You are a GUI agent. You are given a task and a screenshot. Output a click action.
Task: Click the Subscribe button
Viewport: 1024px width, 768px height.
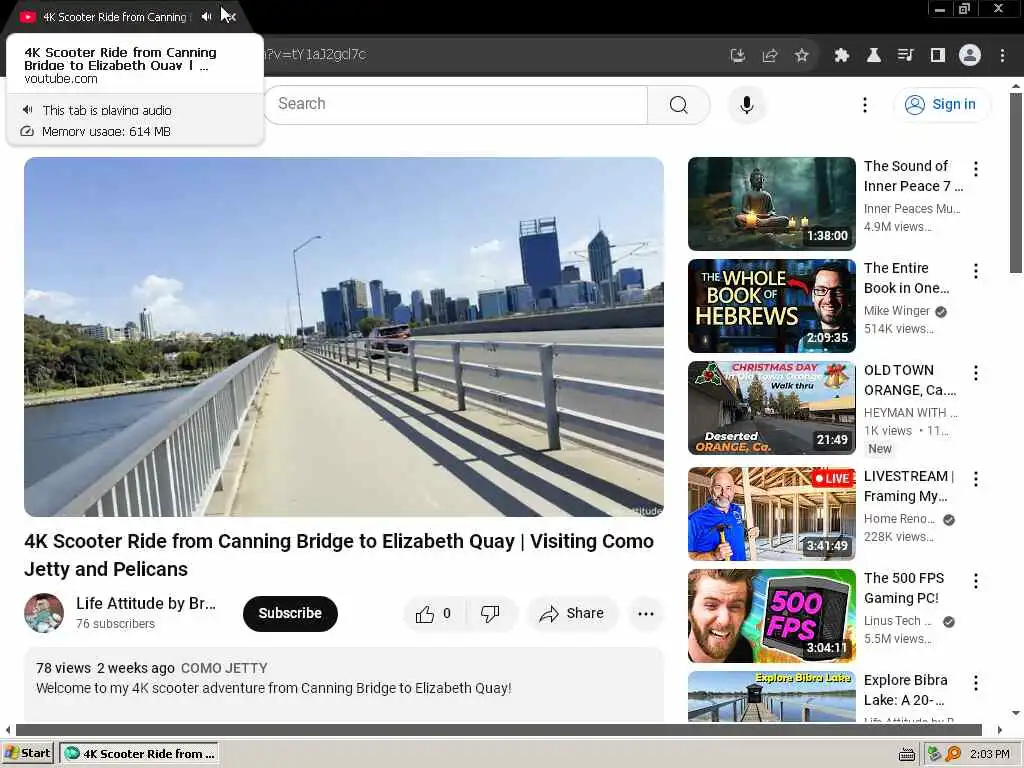[290, 613]
